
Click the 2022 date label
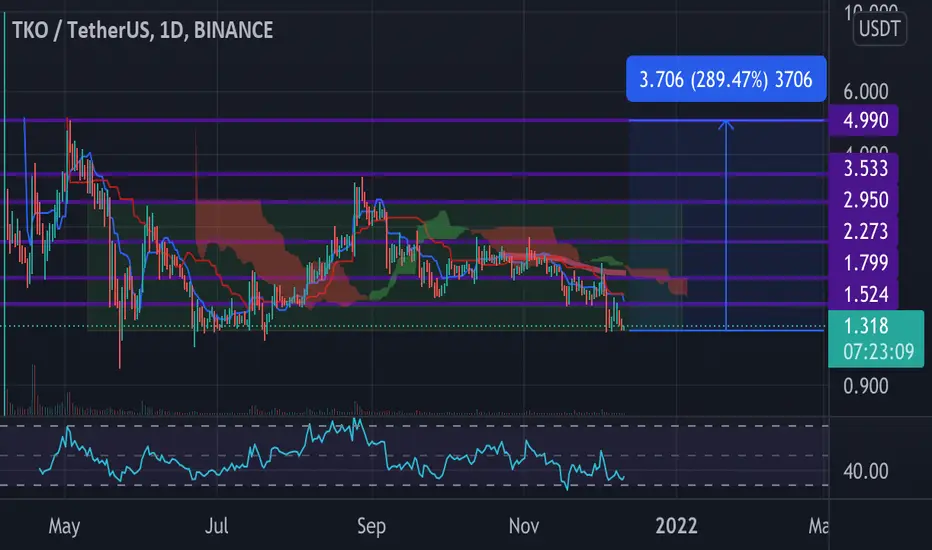[676, 526]
